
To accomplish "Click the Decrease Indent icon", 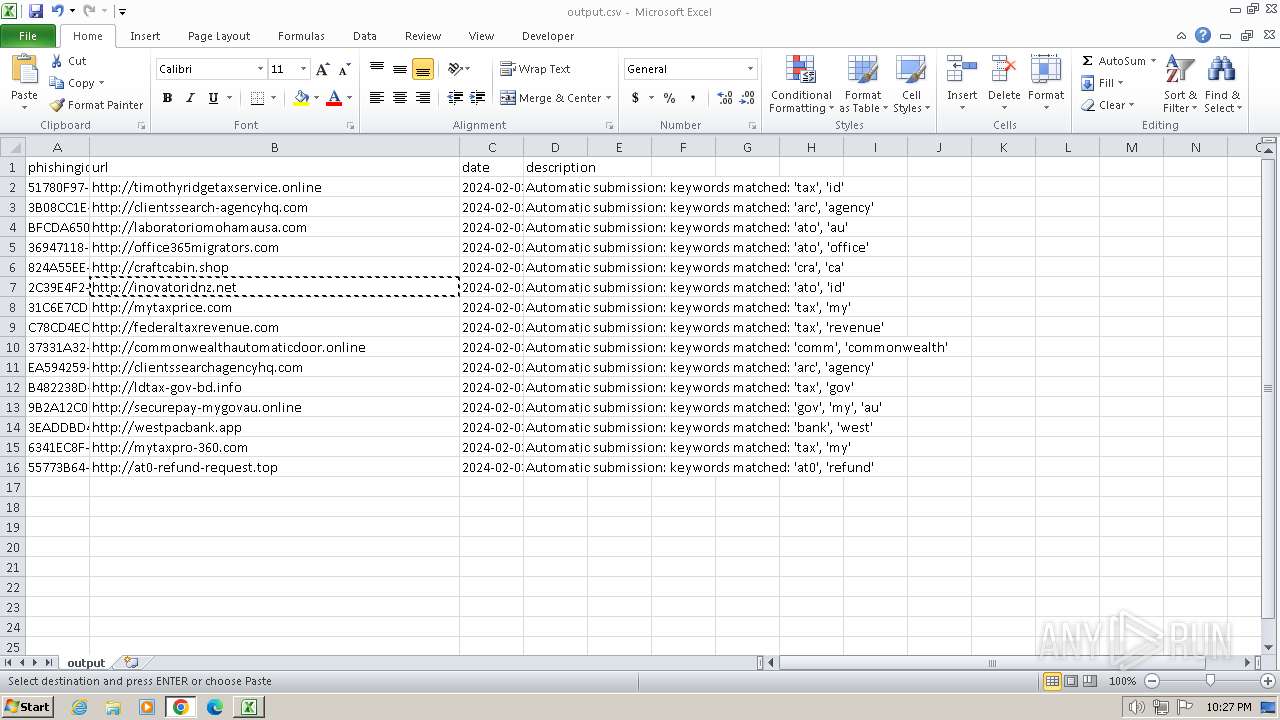I will [x=455, y=98].
